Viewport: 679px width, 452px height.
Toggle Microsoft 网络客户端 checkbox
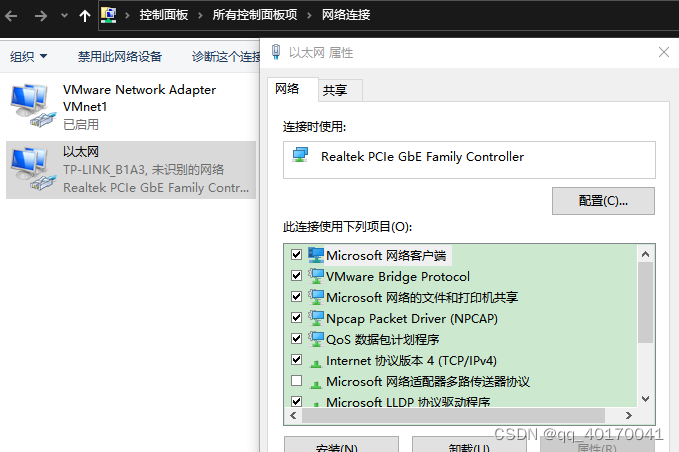296,255
